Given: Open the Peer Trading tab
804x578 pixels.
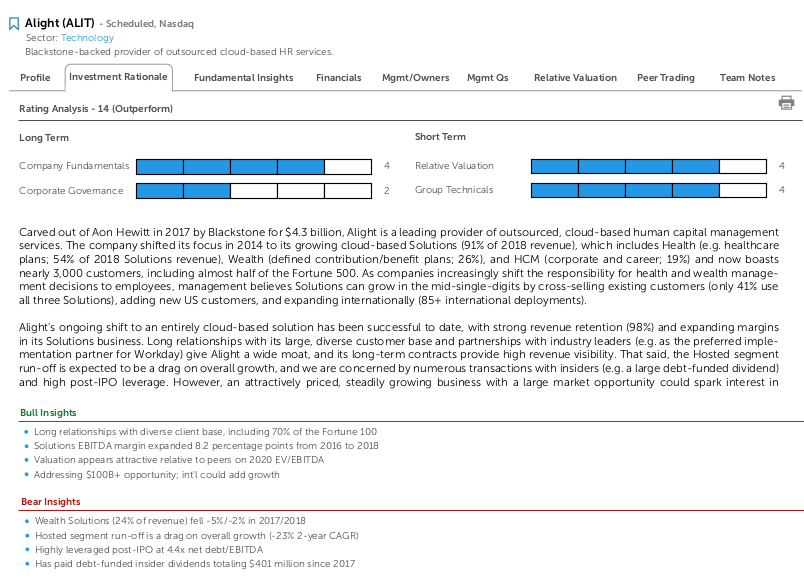Looking at the screenshot, I should click(x=666, y=77).
